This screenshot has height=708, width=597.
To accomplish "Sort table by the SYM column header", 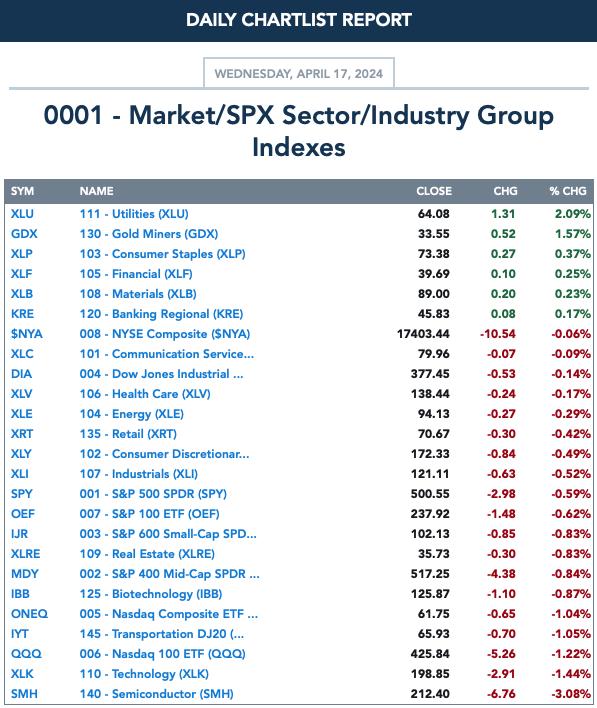I will pos(22,191).
